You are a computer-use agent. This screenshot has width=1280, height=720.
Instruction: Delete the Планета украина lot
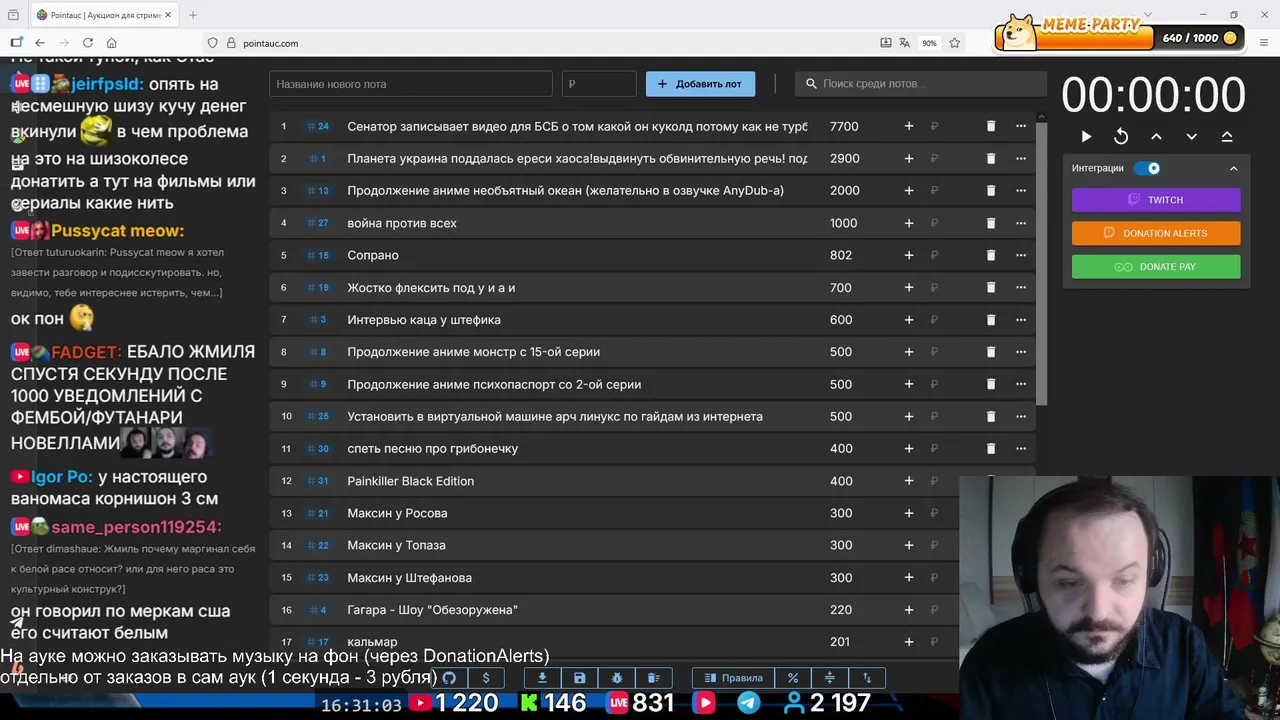[991, 158]
